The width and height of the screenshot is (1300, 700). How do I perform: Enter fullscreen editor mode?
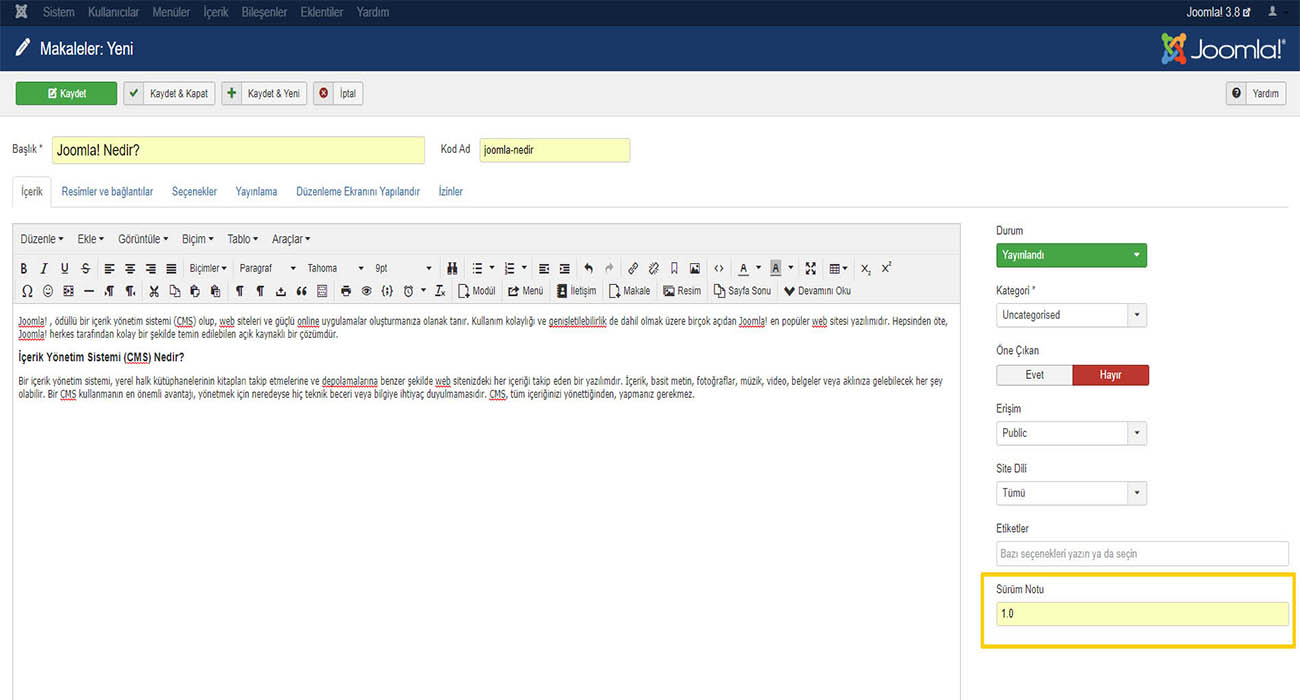tap(811, 268)
